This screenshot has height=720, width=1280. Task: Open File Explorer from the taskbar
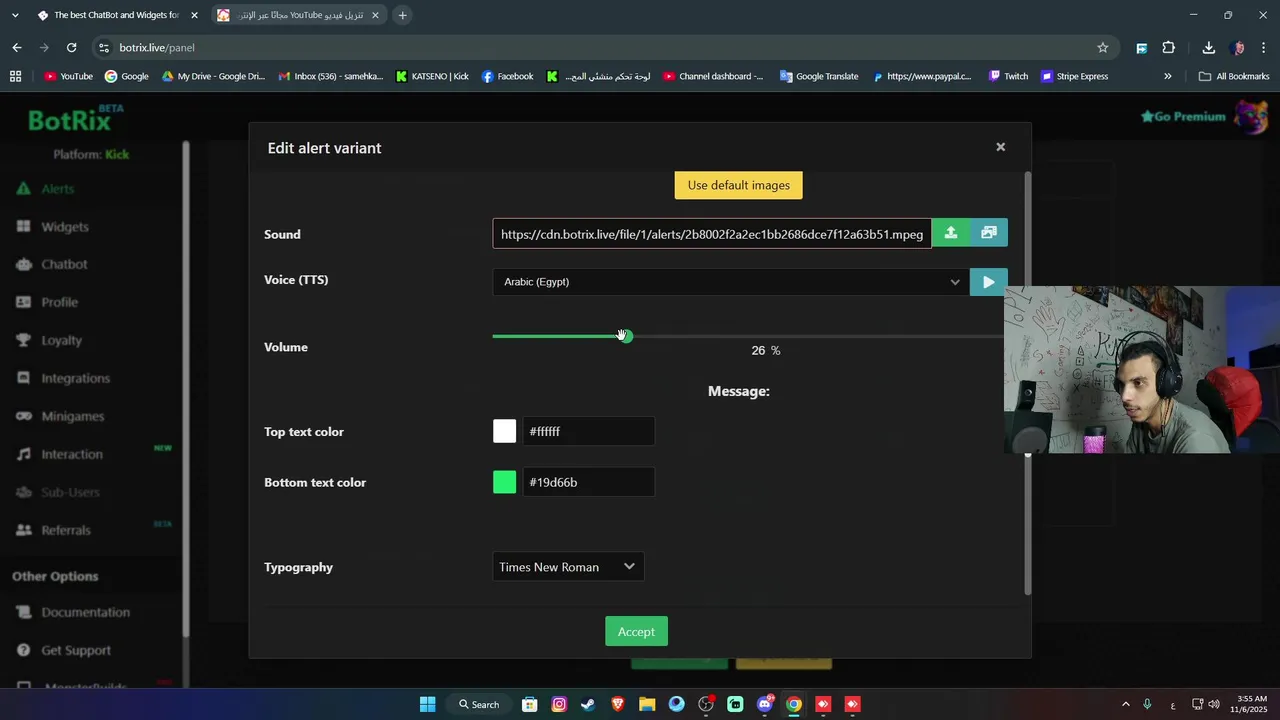coord(647,704)
